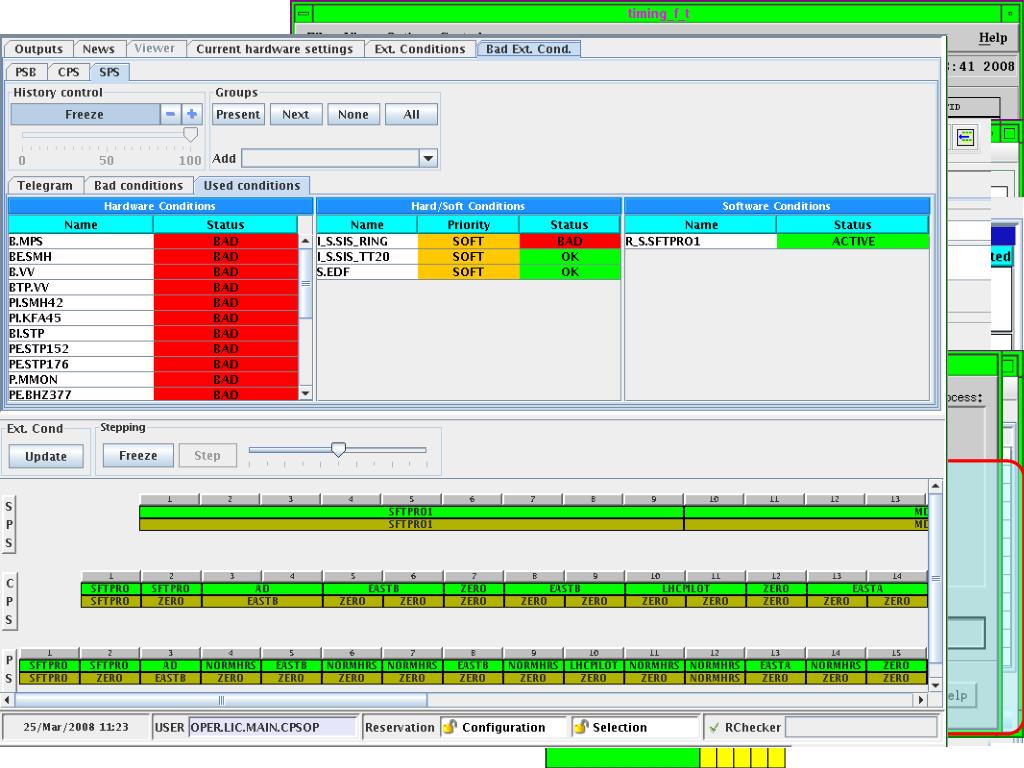Click Freeze in the History control panel
This screenshot has height=768, width=1024.
[x=85, y=114]
